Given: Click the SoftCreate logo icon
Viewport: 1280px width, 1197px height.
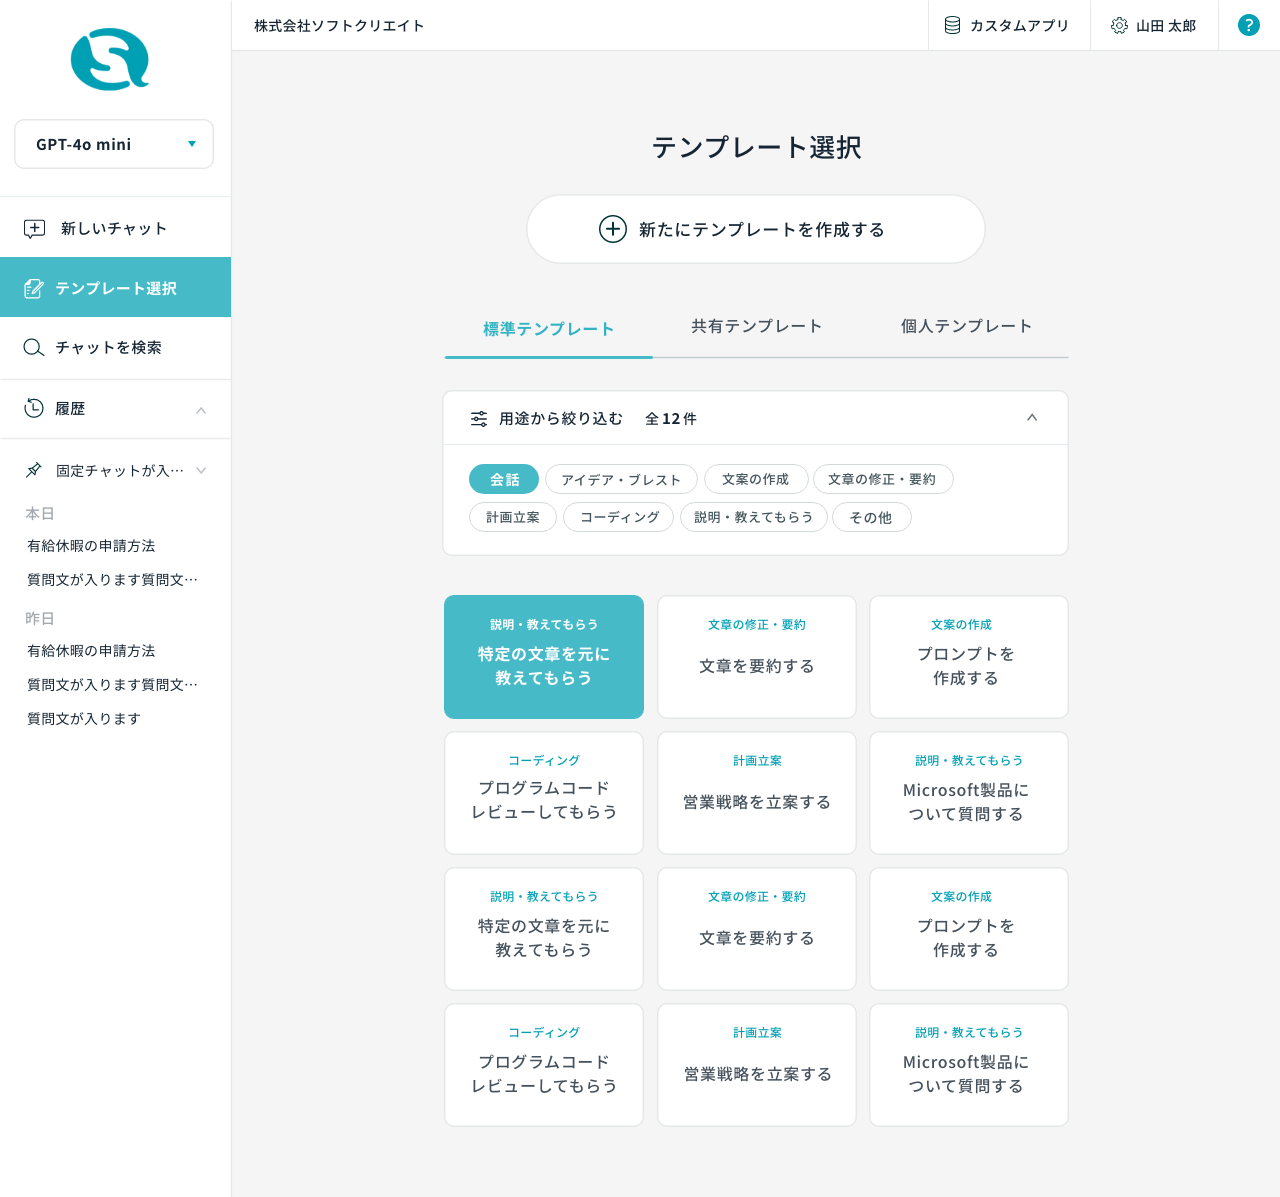Looking at the screenshot, I should tap(110, 60).
